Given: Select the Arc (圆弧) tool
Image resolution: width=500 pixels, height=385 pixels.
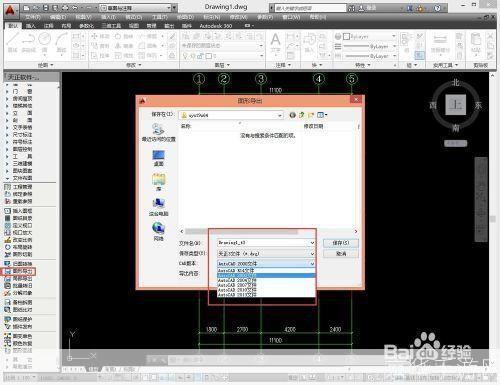Looking at the screenshot, I should (x=61, y=42).
